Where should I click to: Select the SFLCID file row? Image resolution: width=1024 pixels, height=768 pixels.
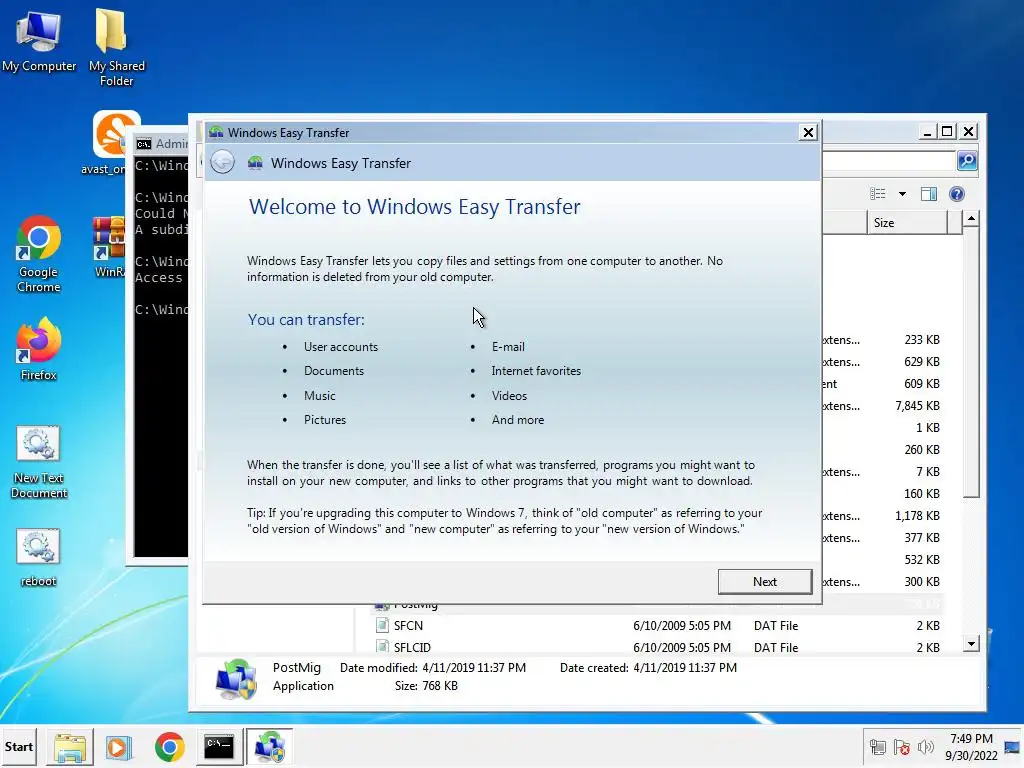(657, 647)
